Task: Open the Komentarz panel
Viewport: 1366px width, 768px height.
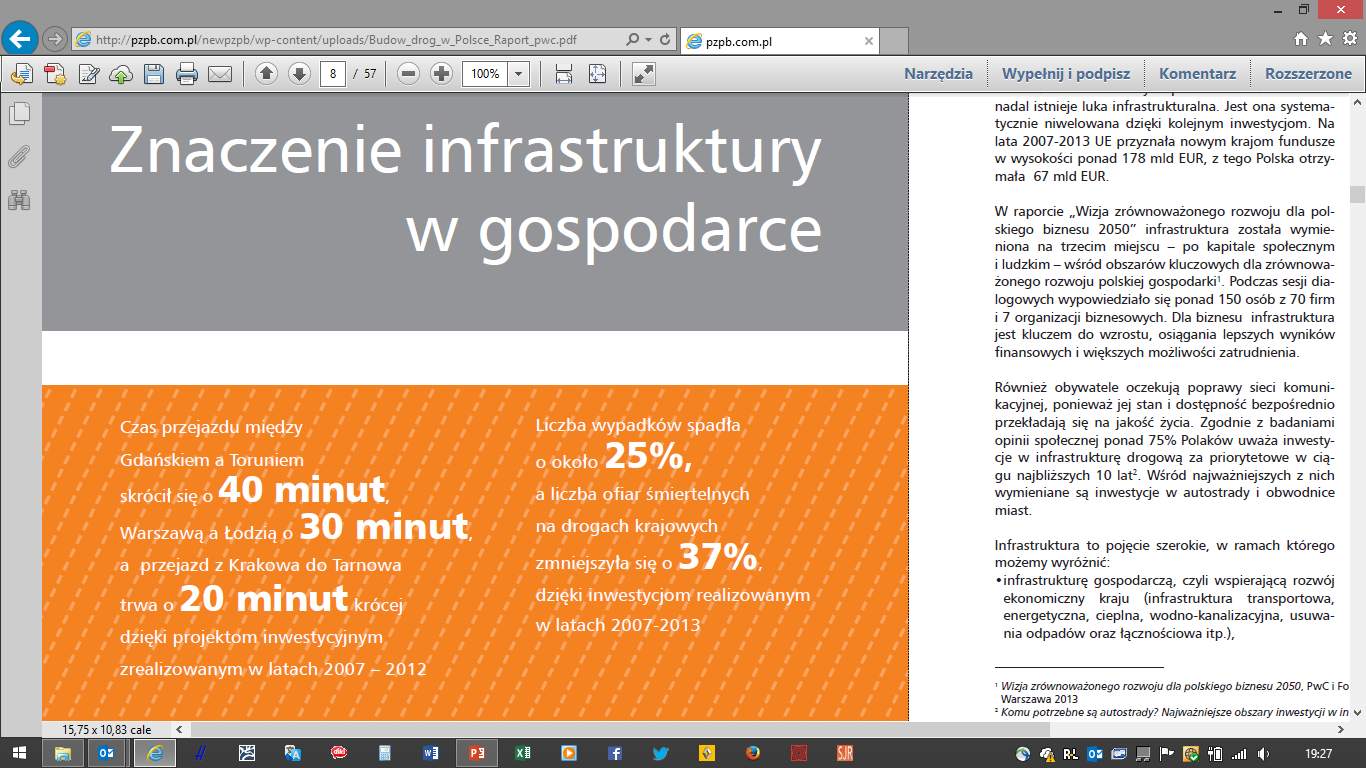Action: pyautogui.click(x=1197, y=73)
